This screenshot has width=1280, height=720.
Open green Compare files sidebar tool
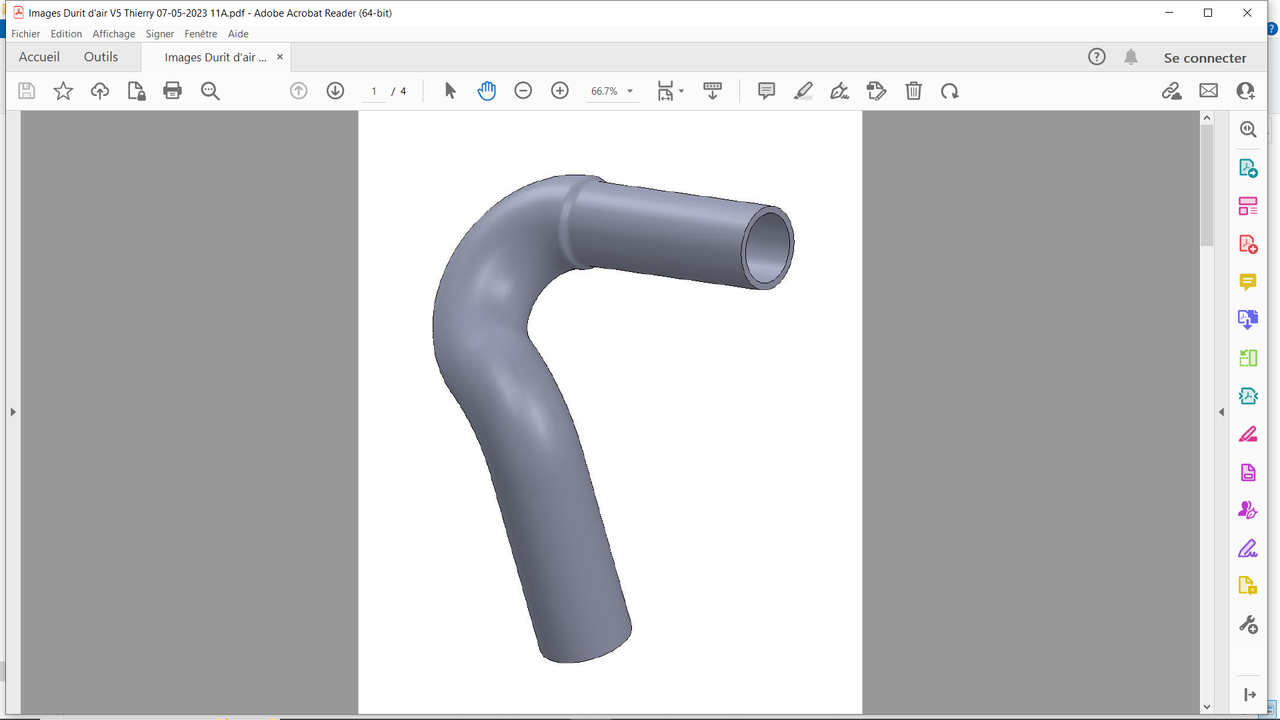(x=1248, y=358)
